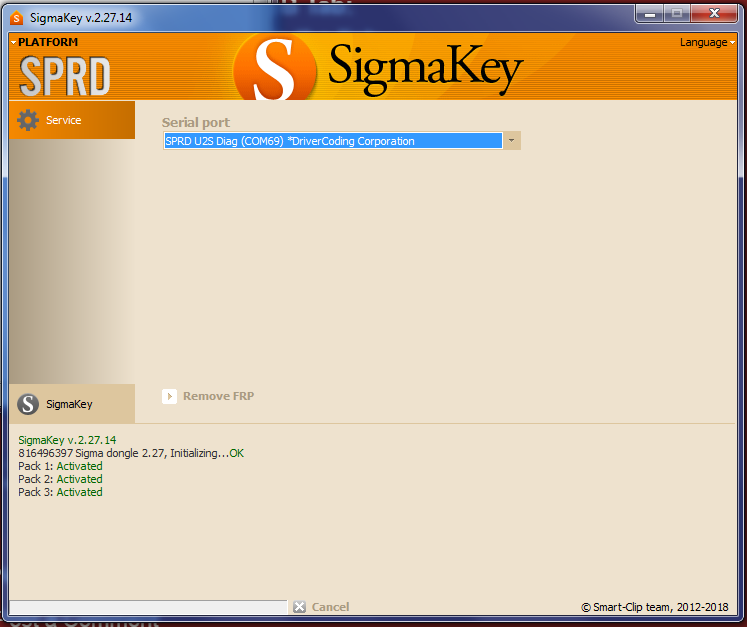
Task: Click the progress bar at the bottom
Action: click(x=148, y=607)
